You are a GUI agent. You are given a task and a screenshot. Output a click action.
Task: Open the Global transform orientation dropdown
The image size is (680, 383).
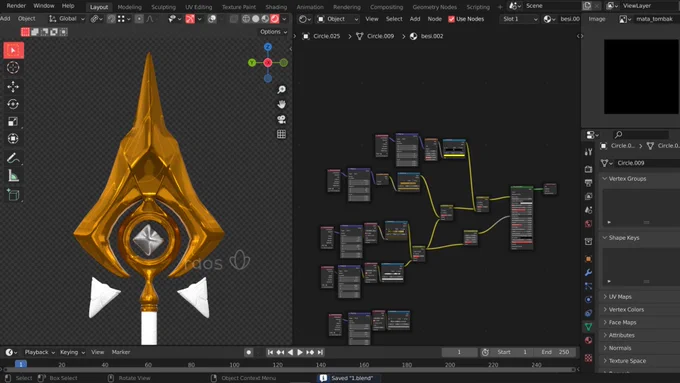click(x=67, y=19)
